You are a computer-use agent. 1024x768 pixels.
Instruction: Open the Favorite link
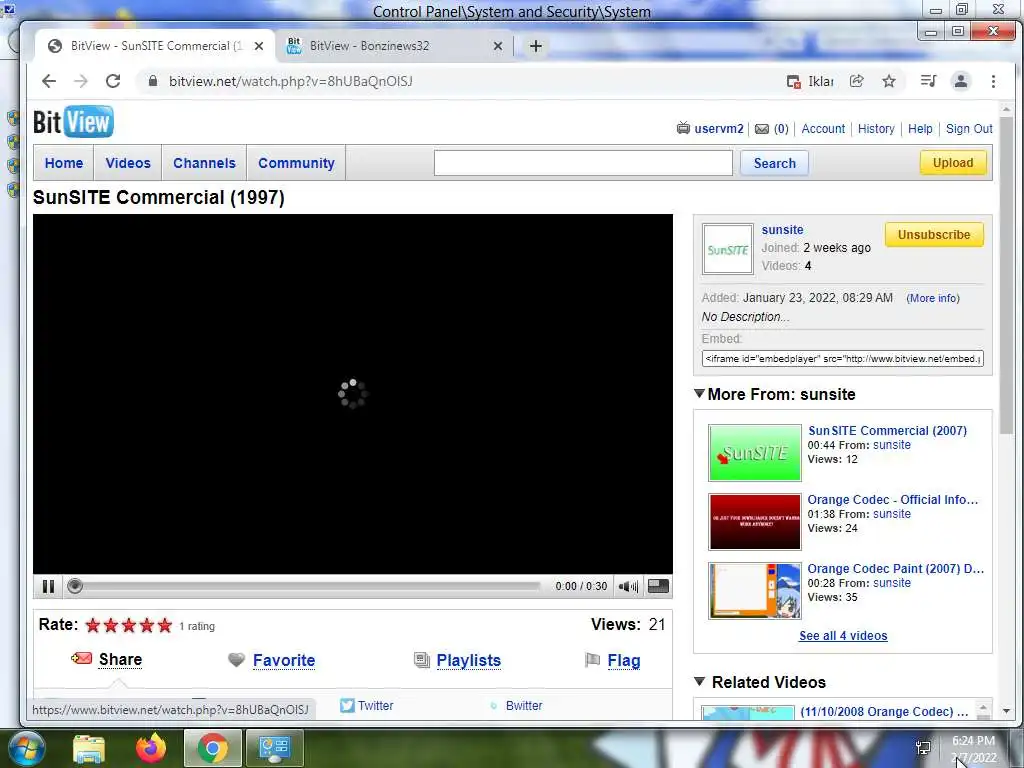pyautogui.click(x=284, y=660)
